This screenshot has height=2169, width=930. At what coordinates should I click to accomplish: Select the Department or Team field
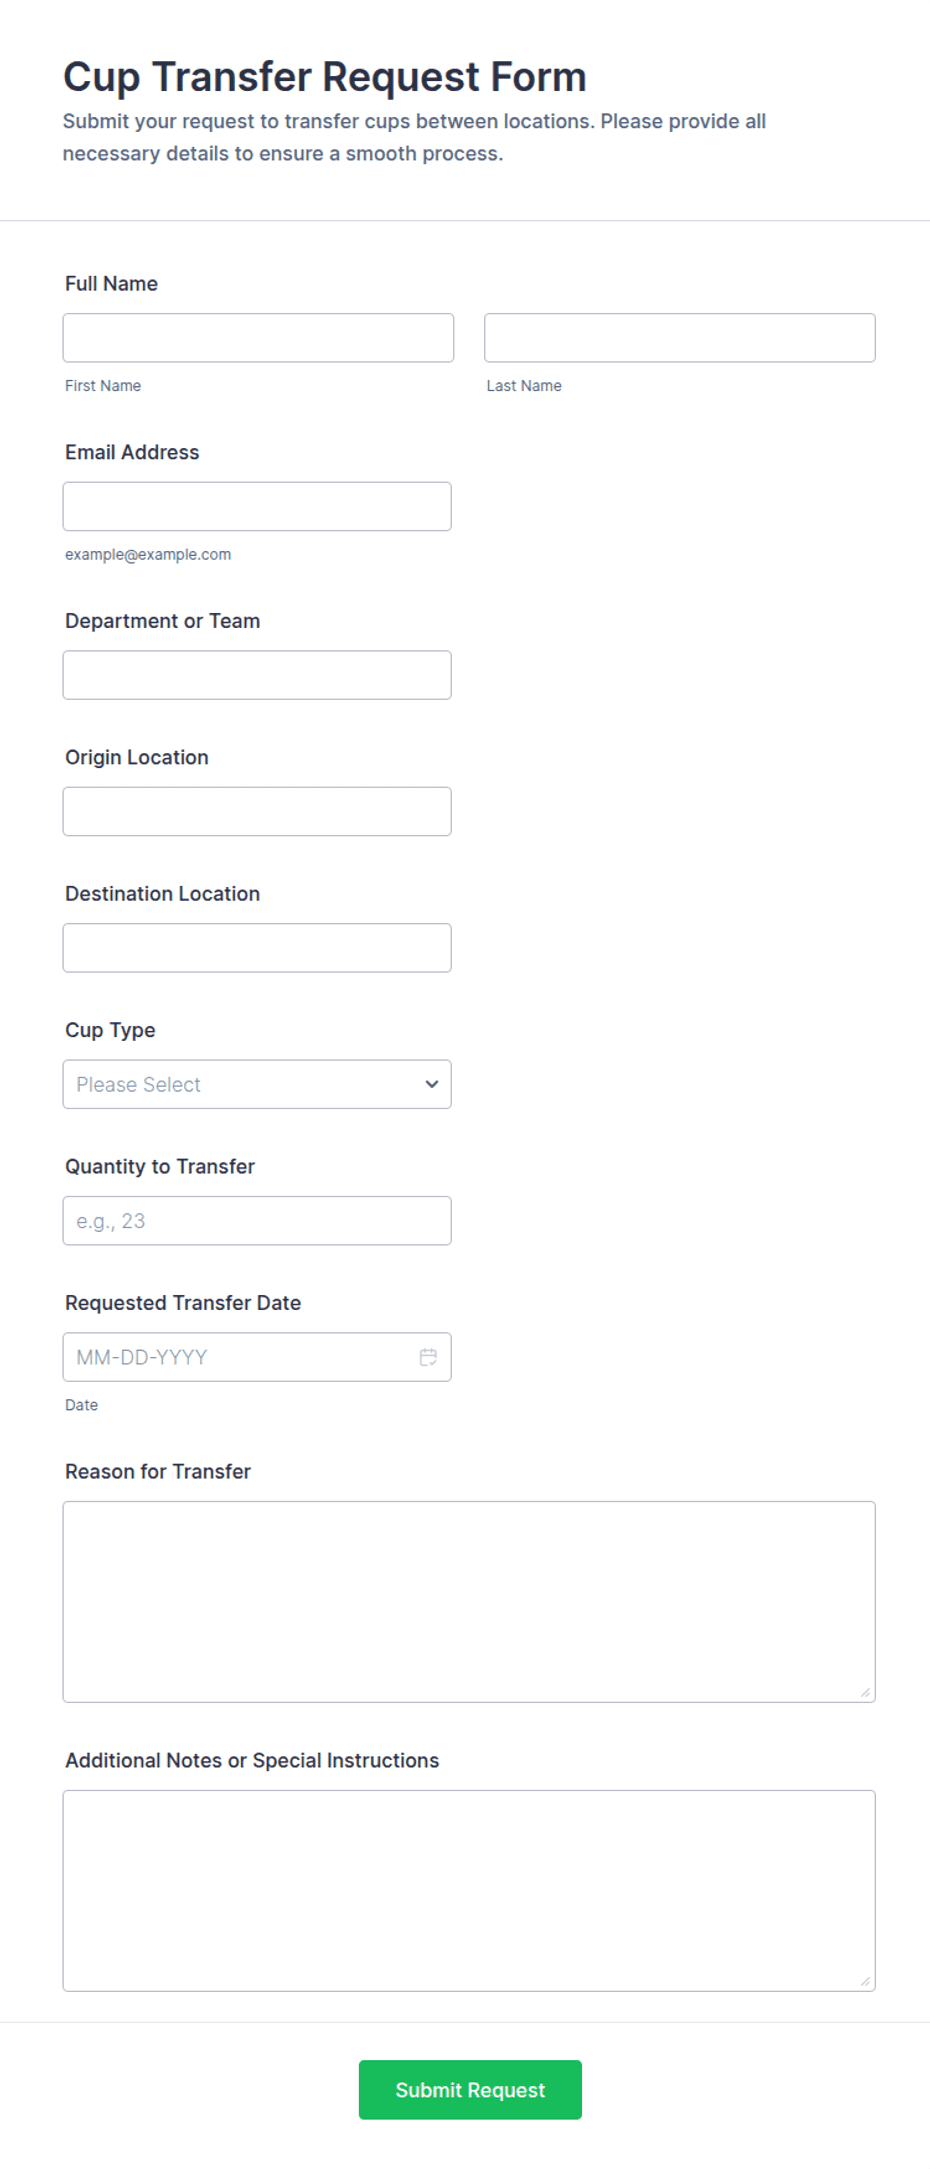click(x=257, y=675)
